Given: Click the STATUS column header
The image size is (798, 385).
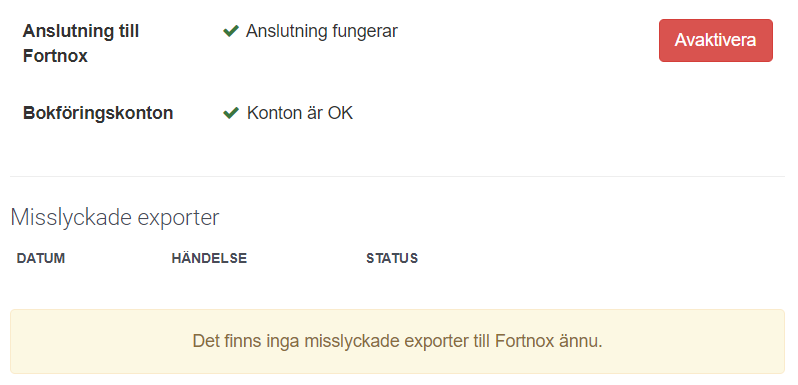Looking at the screenshot, I should (392, 258).
